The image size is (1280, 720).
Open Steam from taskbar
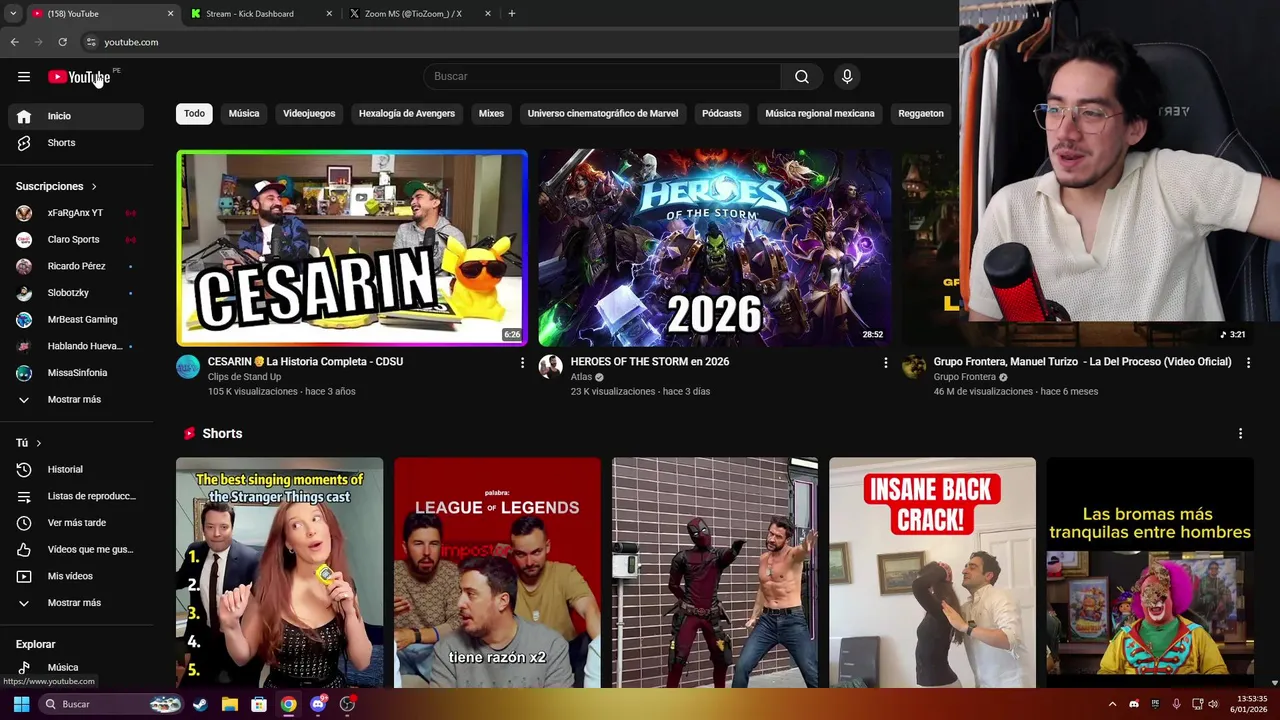(200, 704)
